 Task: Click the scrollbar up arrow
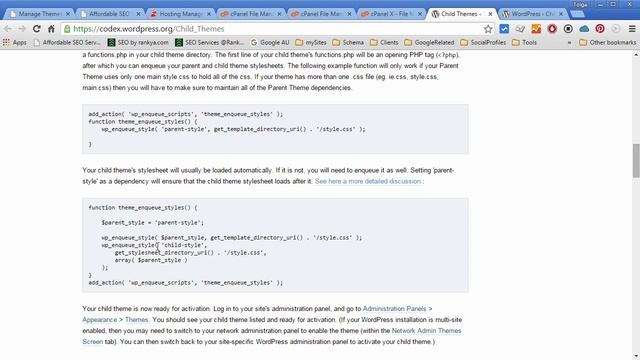pos(636,54)
